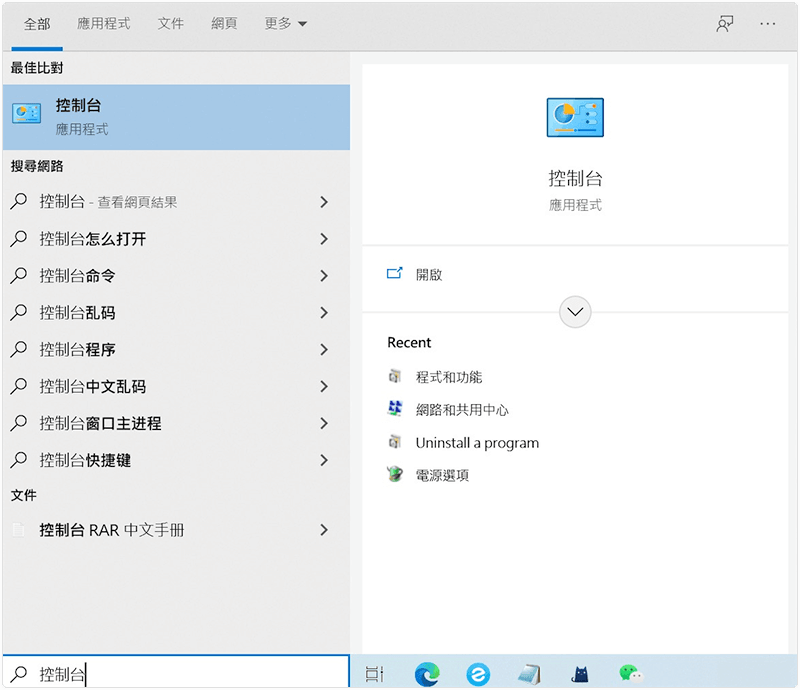Screen dimensions: 800x690
Task: Click the Uninstall a program icon
Action: (x=394, y=441)
